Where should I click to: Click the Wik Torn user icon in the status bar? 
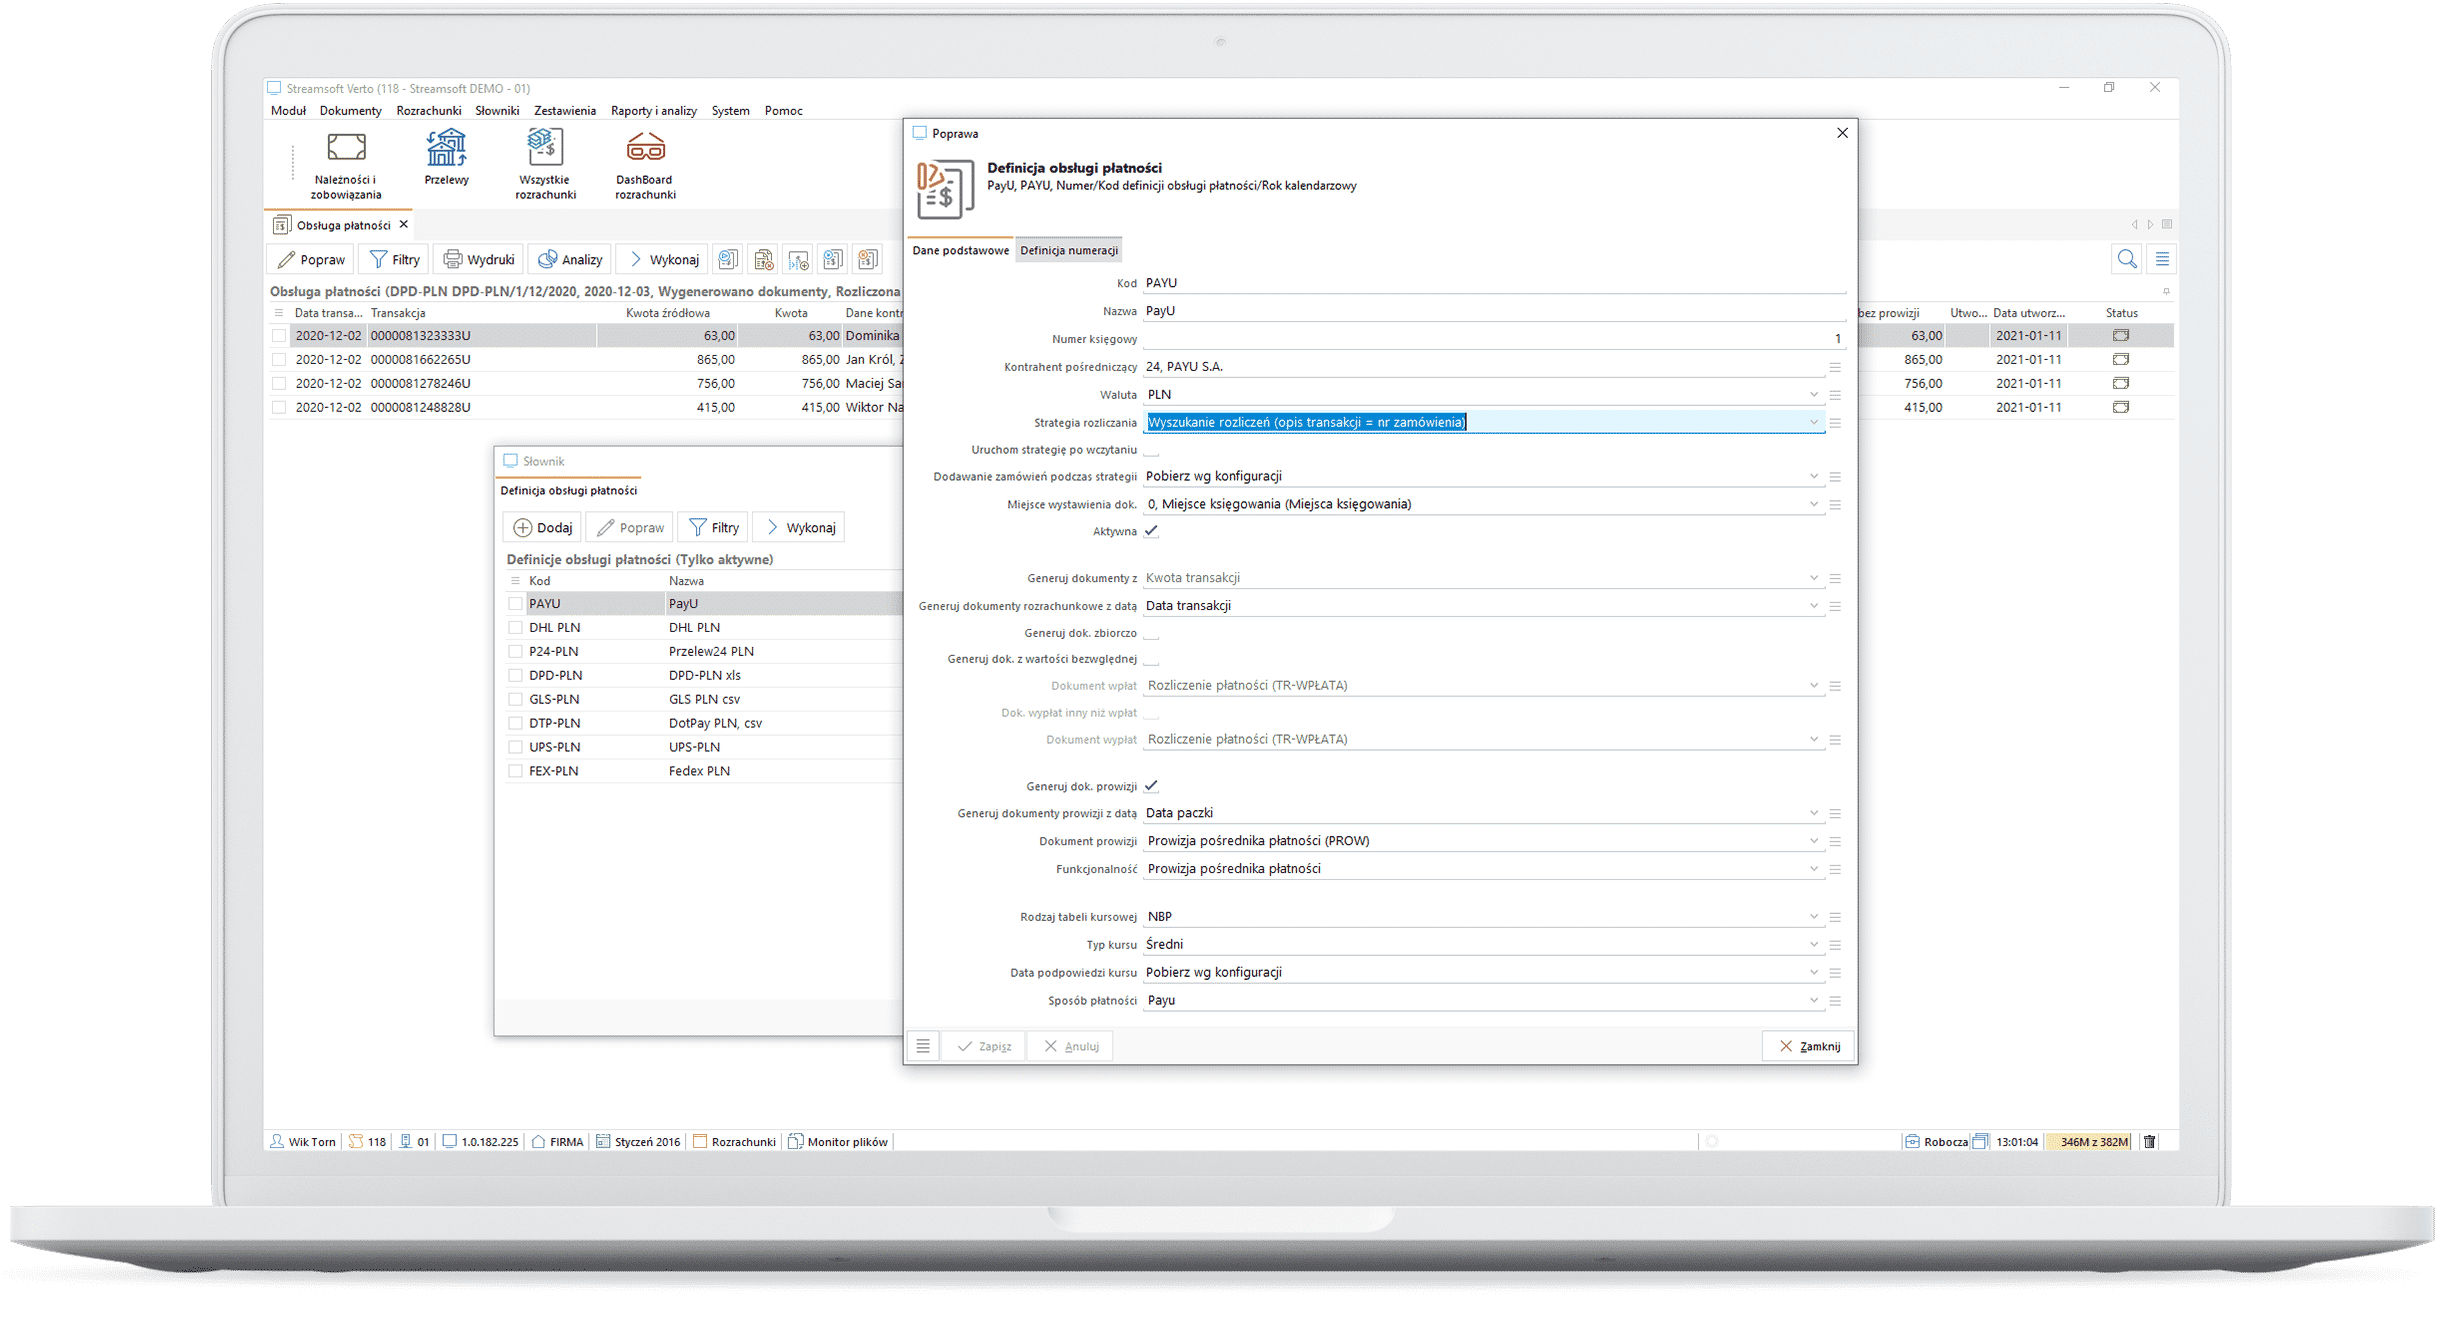point(277,1142)
